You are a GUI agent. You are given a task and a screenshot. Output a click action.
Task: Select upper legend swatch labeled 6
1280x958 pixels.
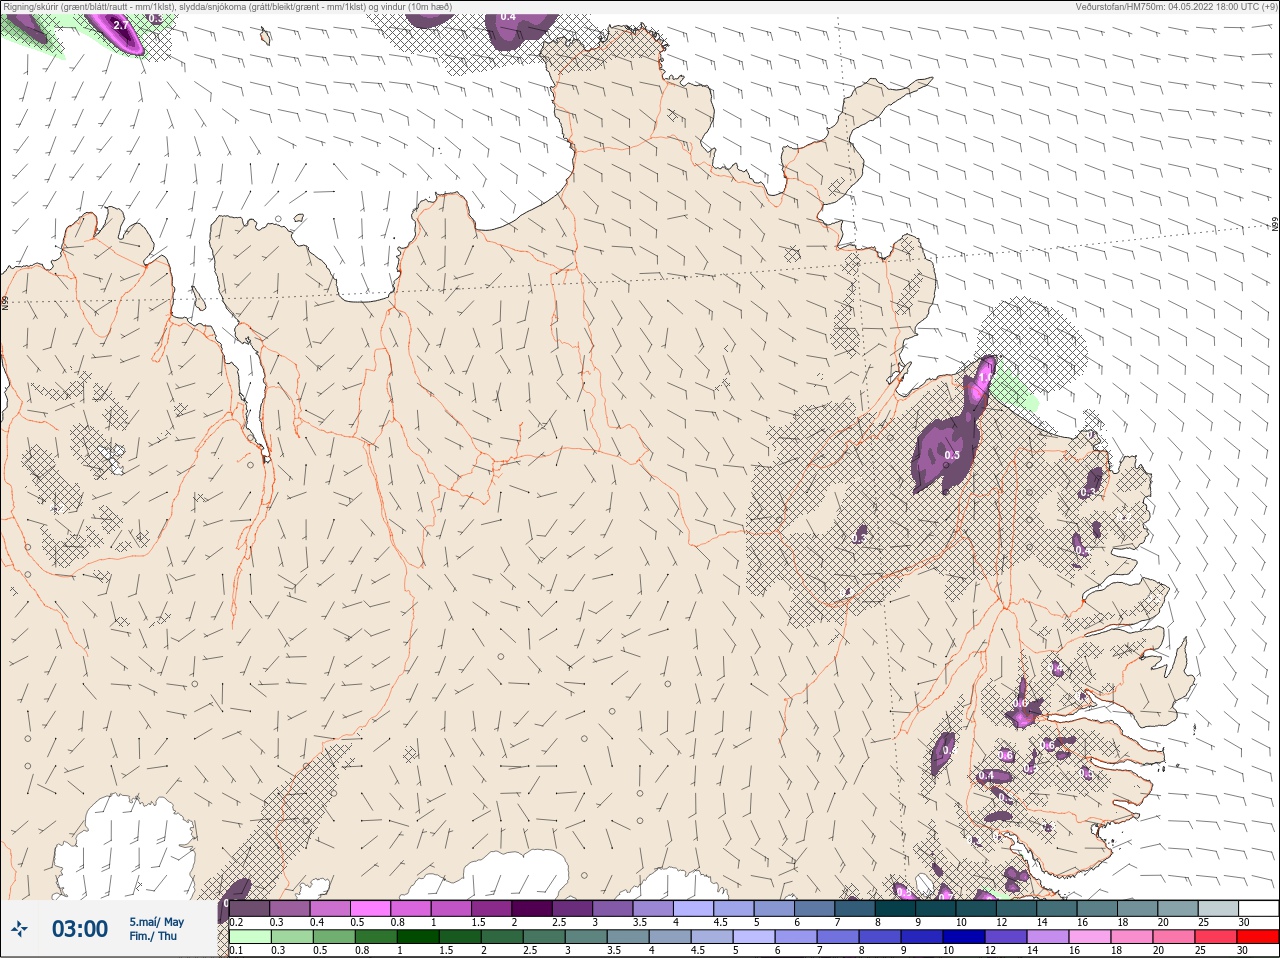[815, 908]
